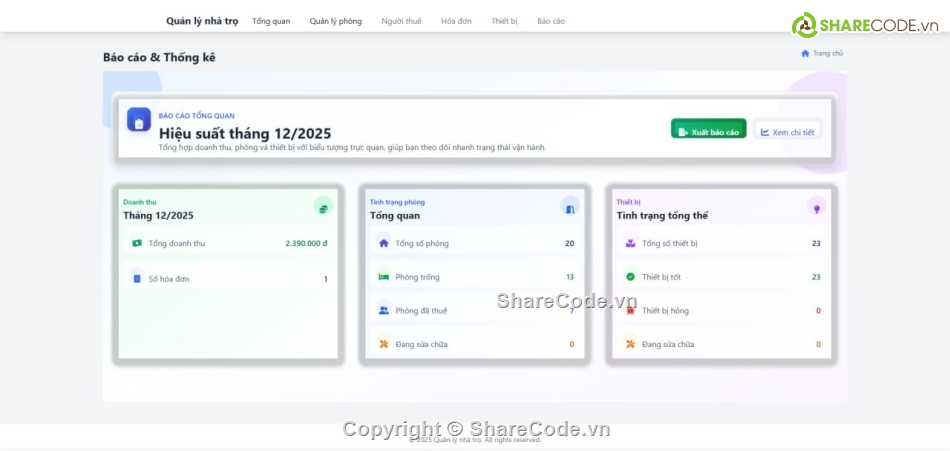Open the Quản lý phòng menu item
950x451 pixels.
point(336,21)
